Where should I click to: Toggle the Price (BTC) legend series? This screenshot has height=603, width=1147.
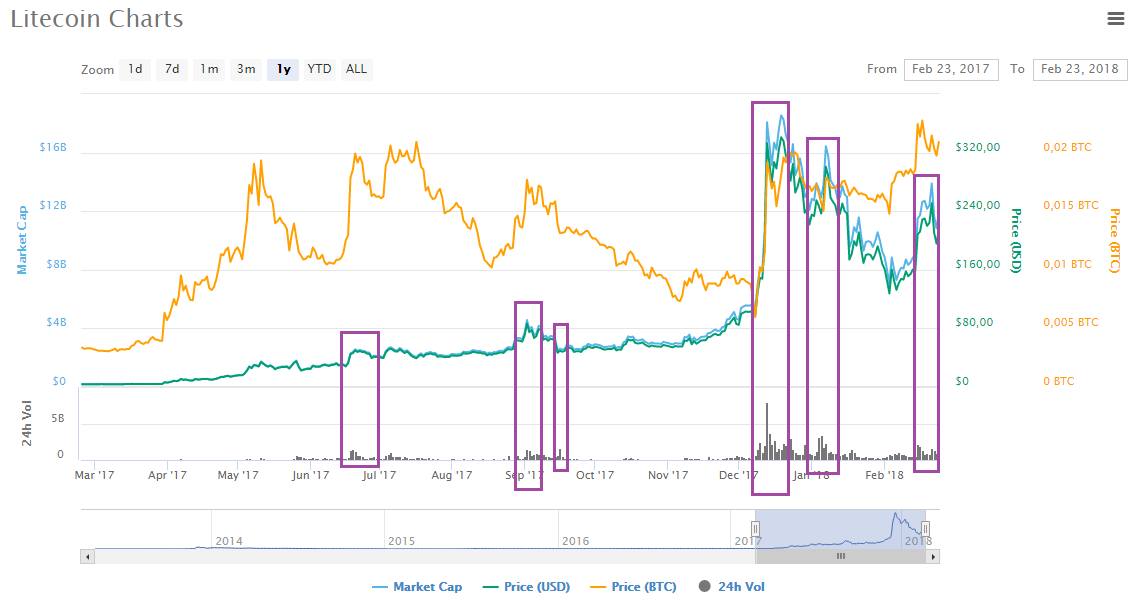633,587
